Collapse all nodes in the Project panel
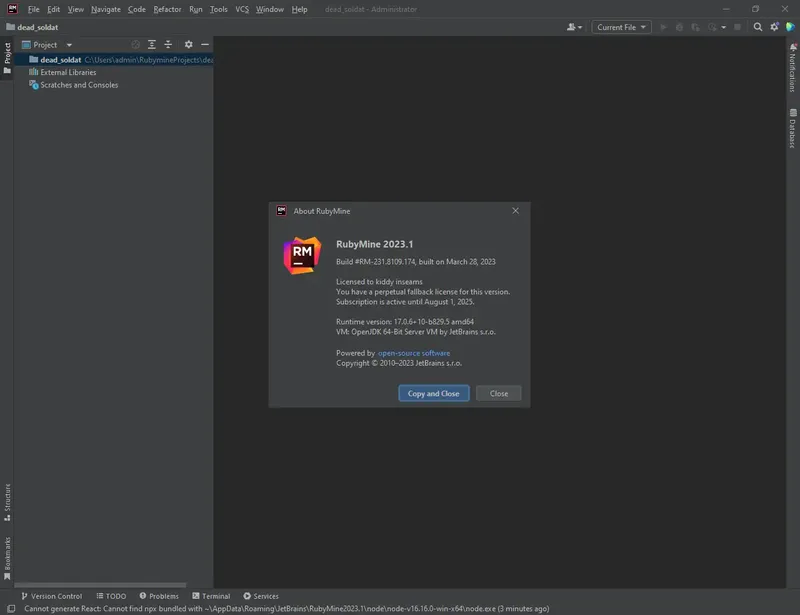The width and height of the screenshot is (800, 615). tap(168, 45)
